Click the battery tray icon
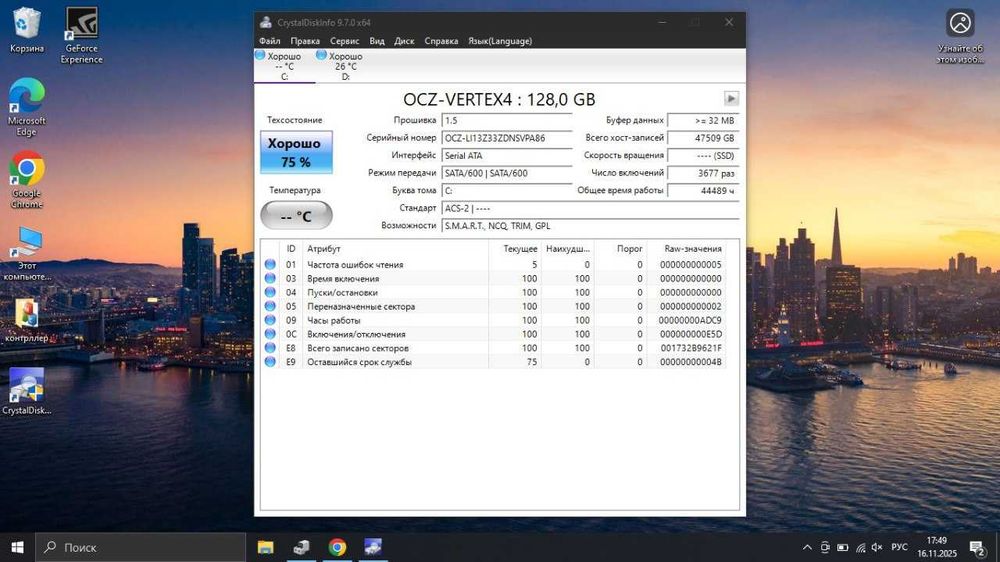This screenshot has width=1000, height=562. 842,547
